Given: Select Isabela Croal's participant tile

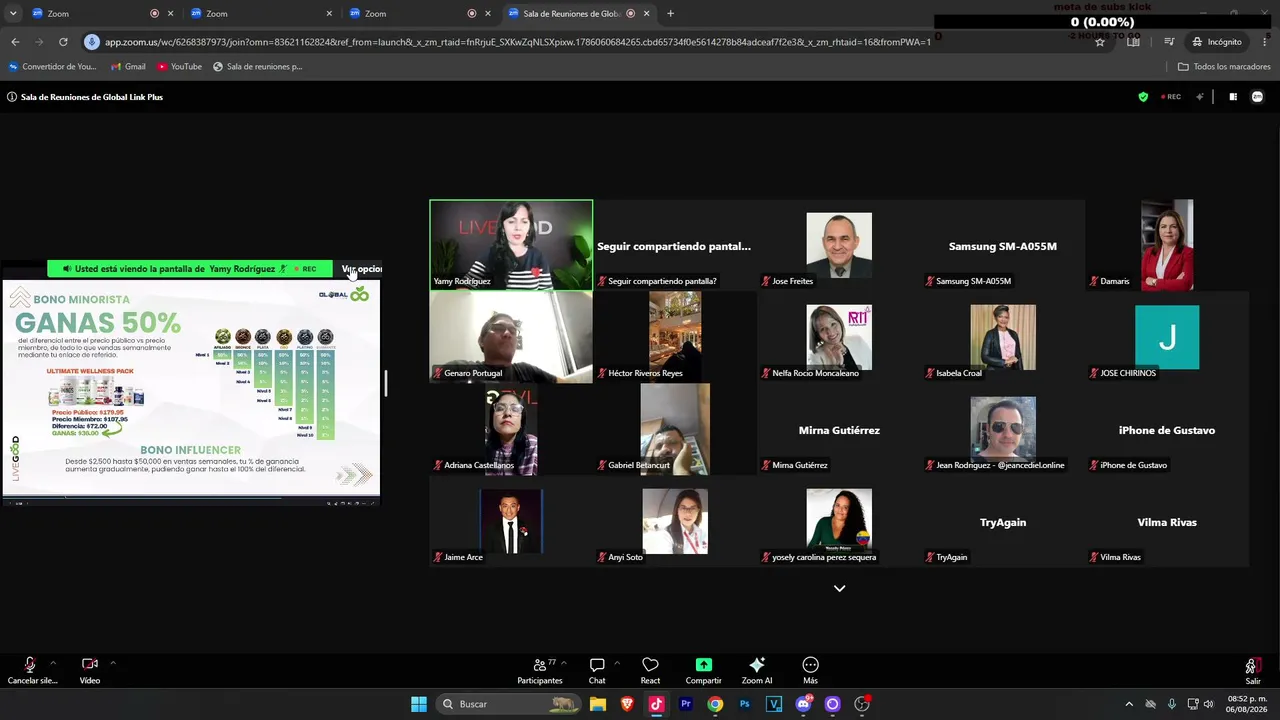Looking at the screenshot, I should [1003, 337].
